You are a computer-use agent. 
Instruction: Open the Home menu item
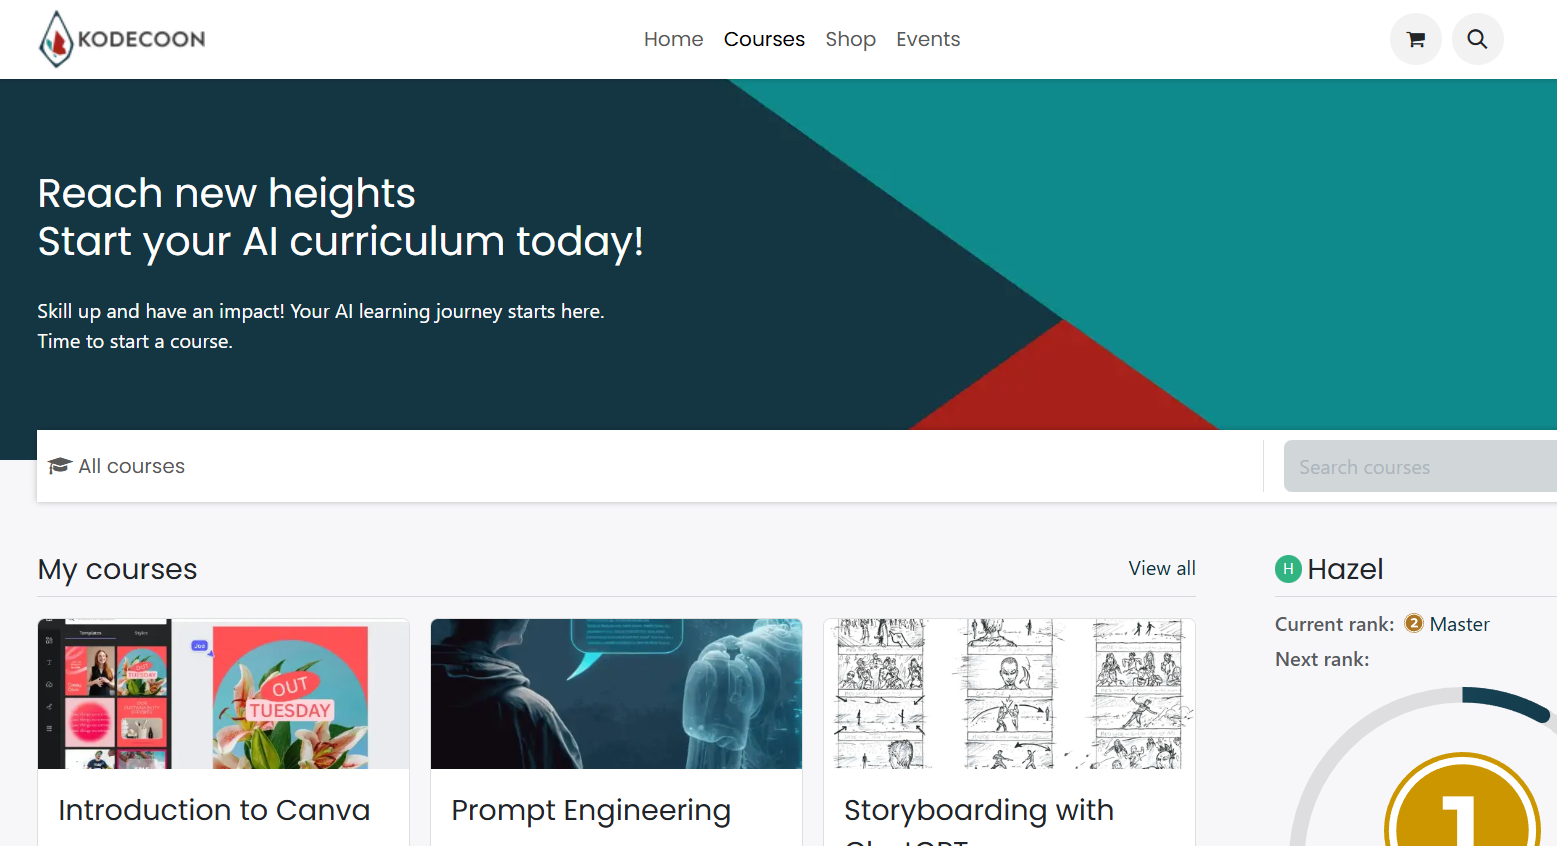point(673,39)
